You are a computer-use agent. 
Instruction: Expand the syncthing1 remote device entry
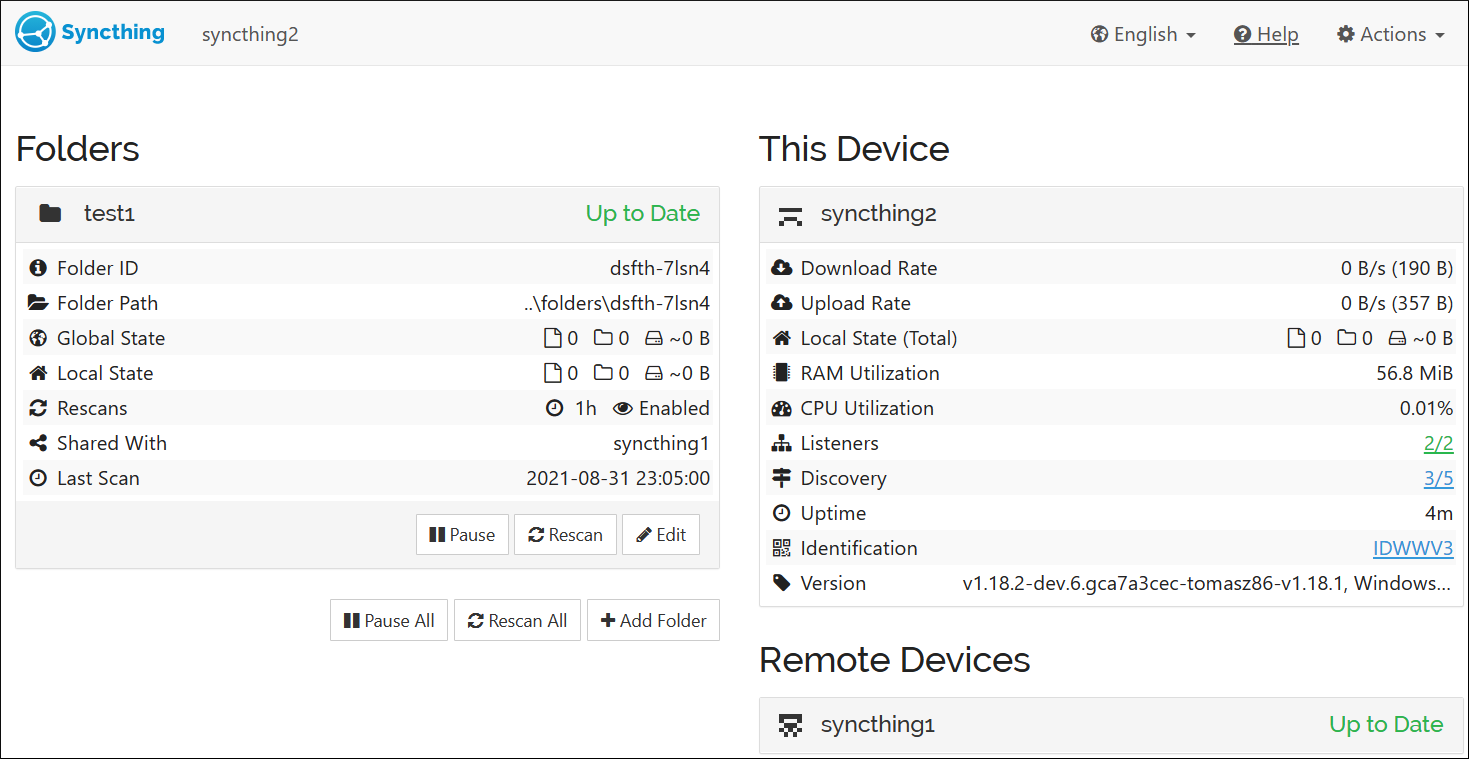click(877, 724)
